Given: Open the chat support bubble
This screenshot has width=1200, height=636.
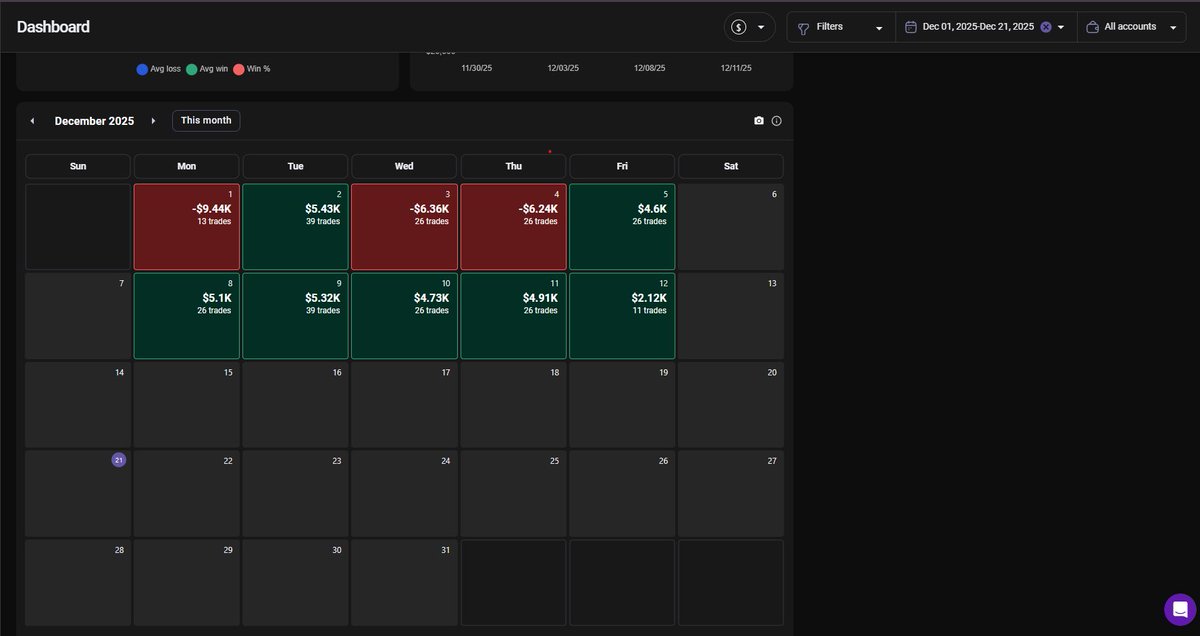Looking at the screenshot, I should pos(1180,609).
